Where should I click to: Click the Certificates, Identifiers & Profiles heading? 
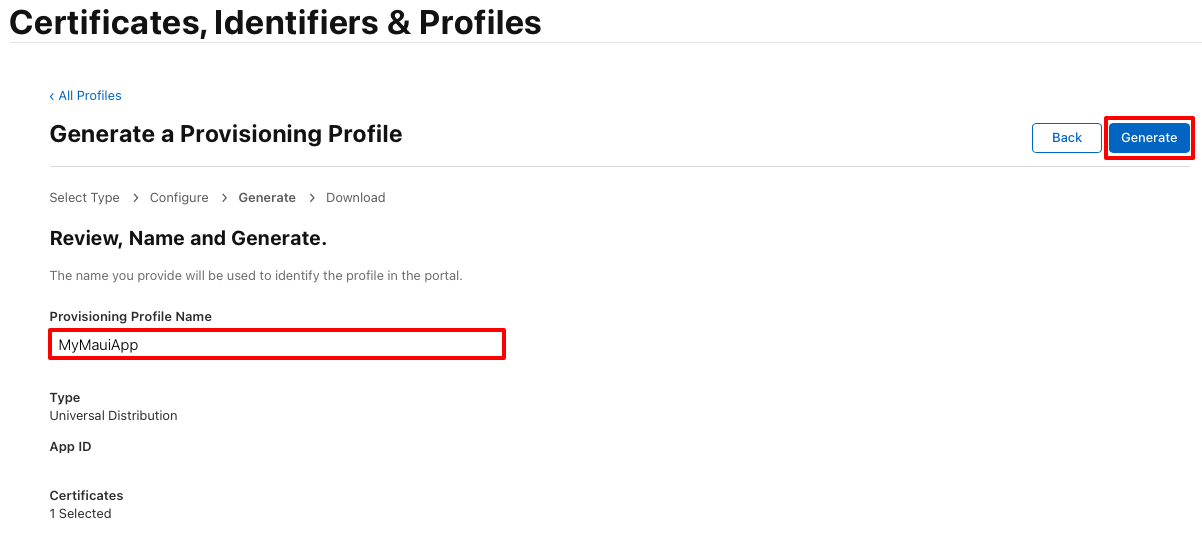click(275, 22)
